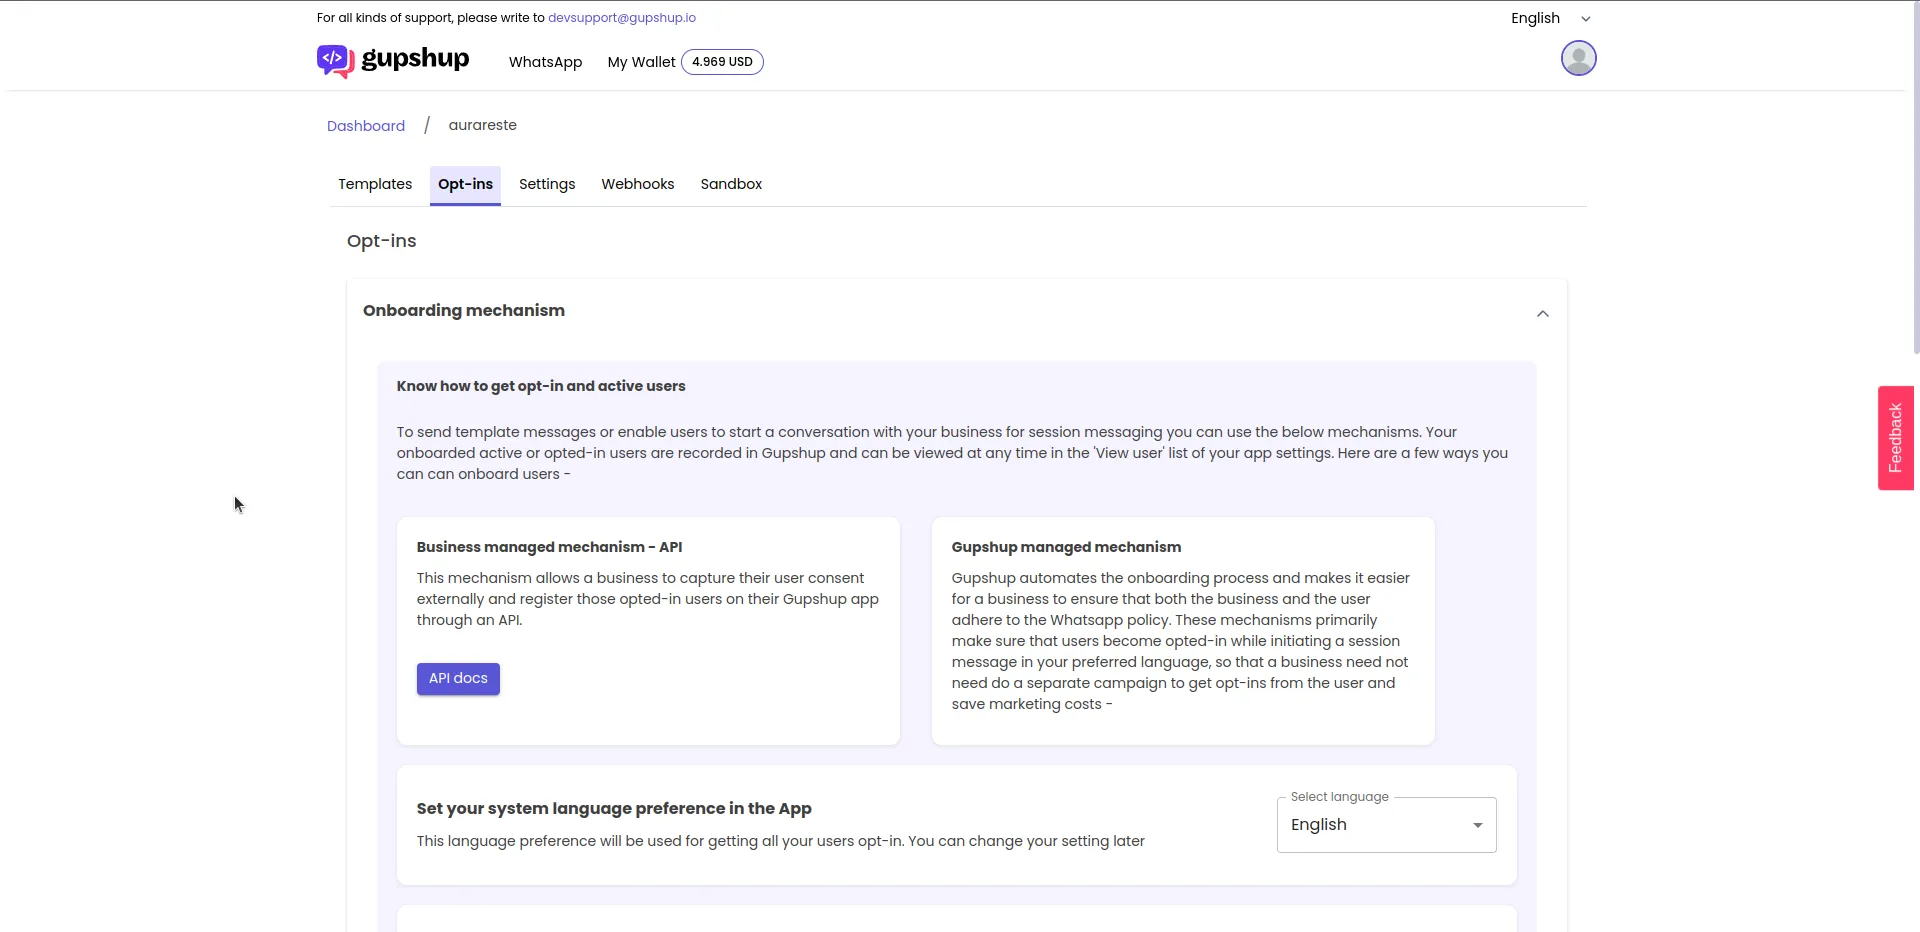Collapse the Onboarding mechanism section
1920x932 pixels.
click(x=1542, y=313)
